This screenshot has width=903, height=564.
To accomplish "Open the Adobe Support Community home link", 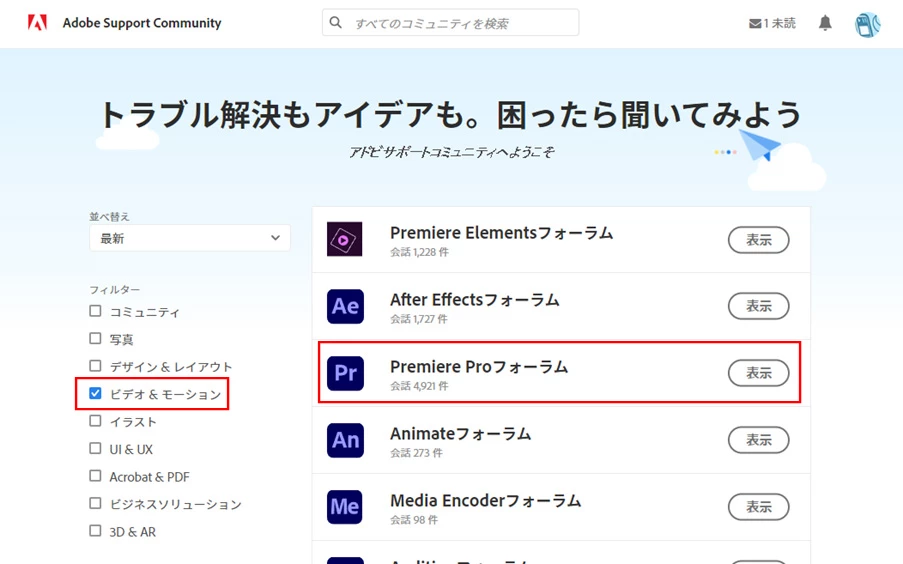I will (142, 23).
